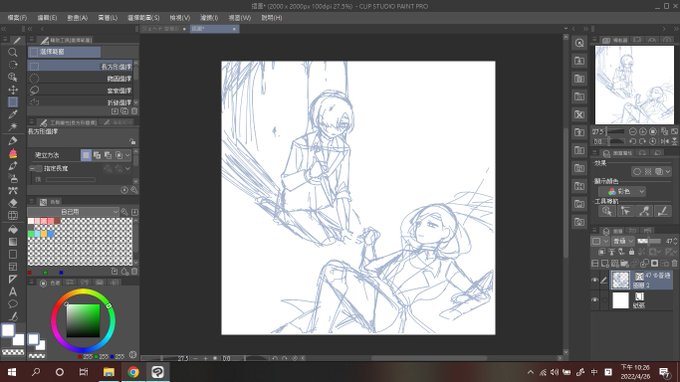Select the Rotate view tool
The width and height of the screenshot is (680, 382).
13,65
